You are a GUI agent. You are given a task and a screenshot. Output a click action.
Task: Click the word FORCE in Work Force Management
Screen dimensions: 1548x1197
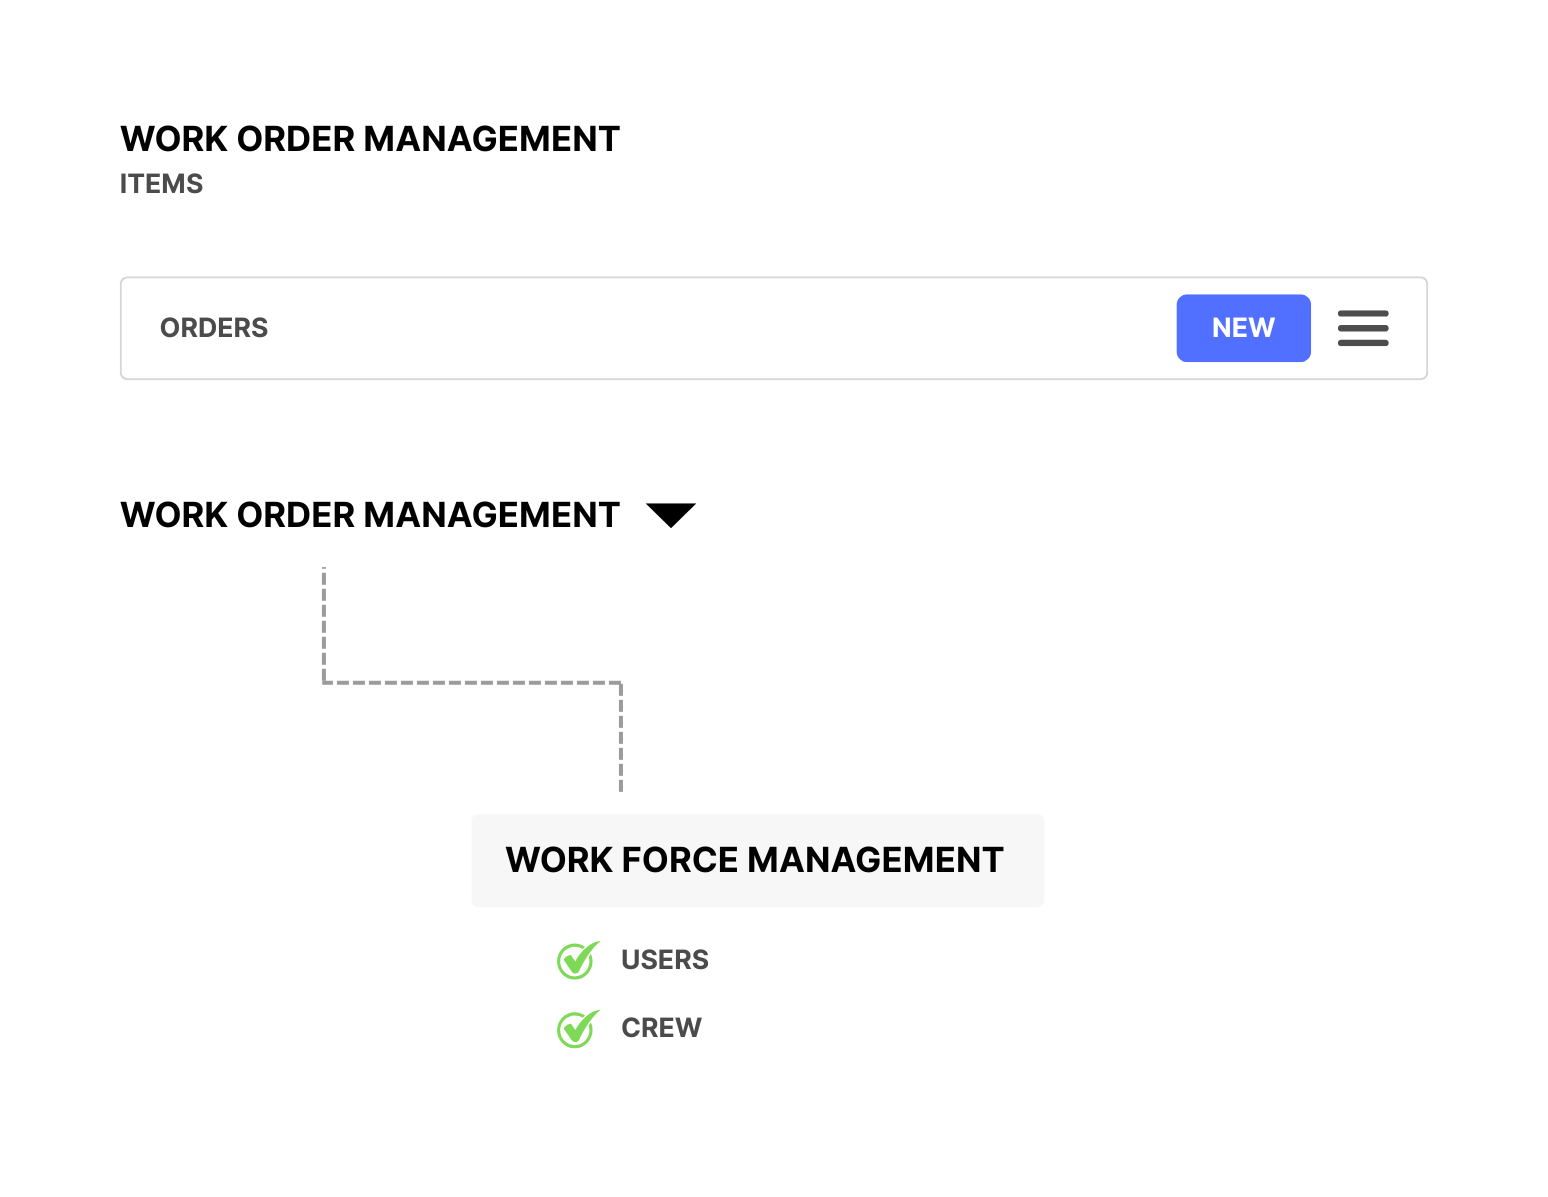[680, 860]
